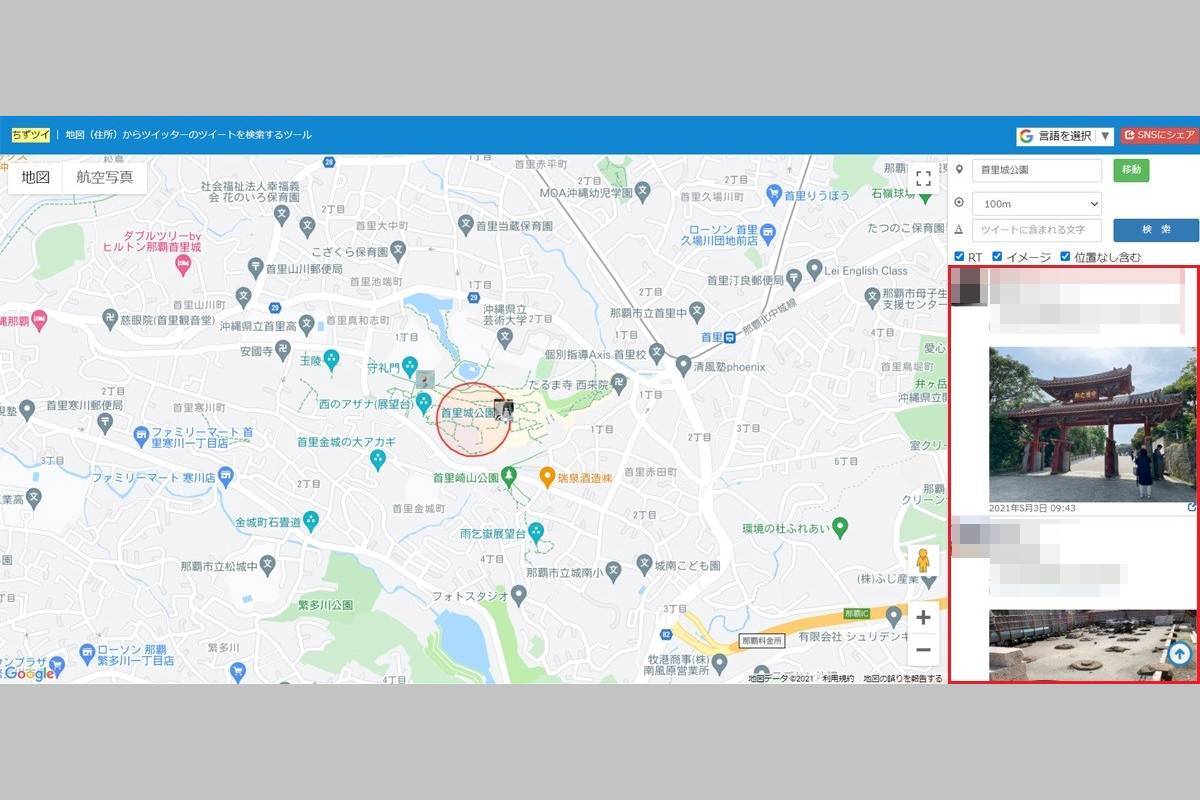Screen dimensions: 1200x800
Task: Select the ファミリーマート 寒川店 store pin
Action: click(x=225, y=477)
